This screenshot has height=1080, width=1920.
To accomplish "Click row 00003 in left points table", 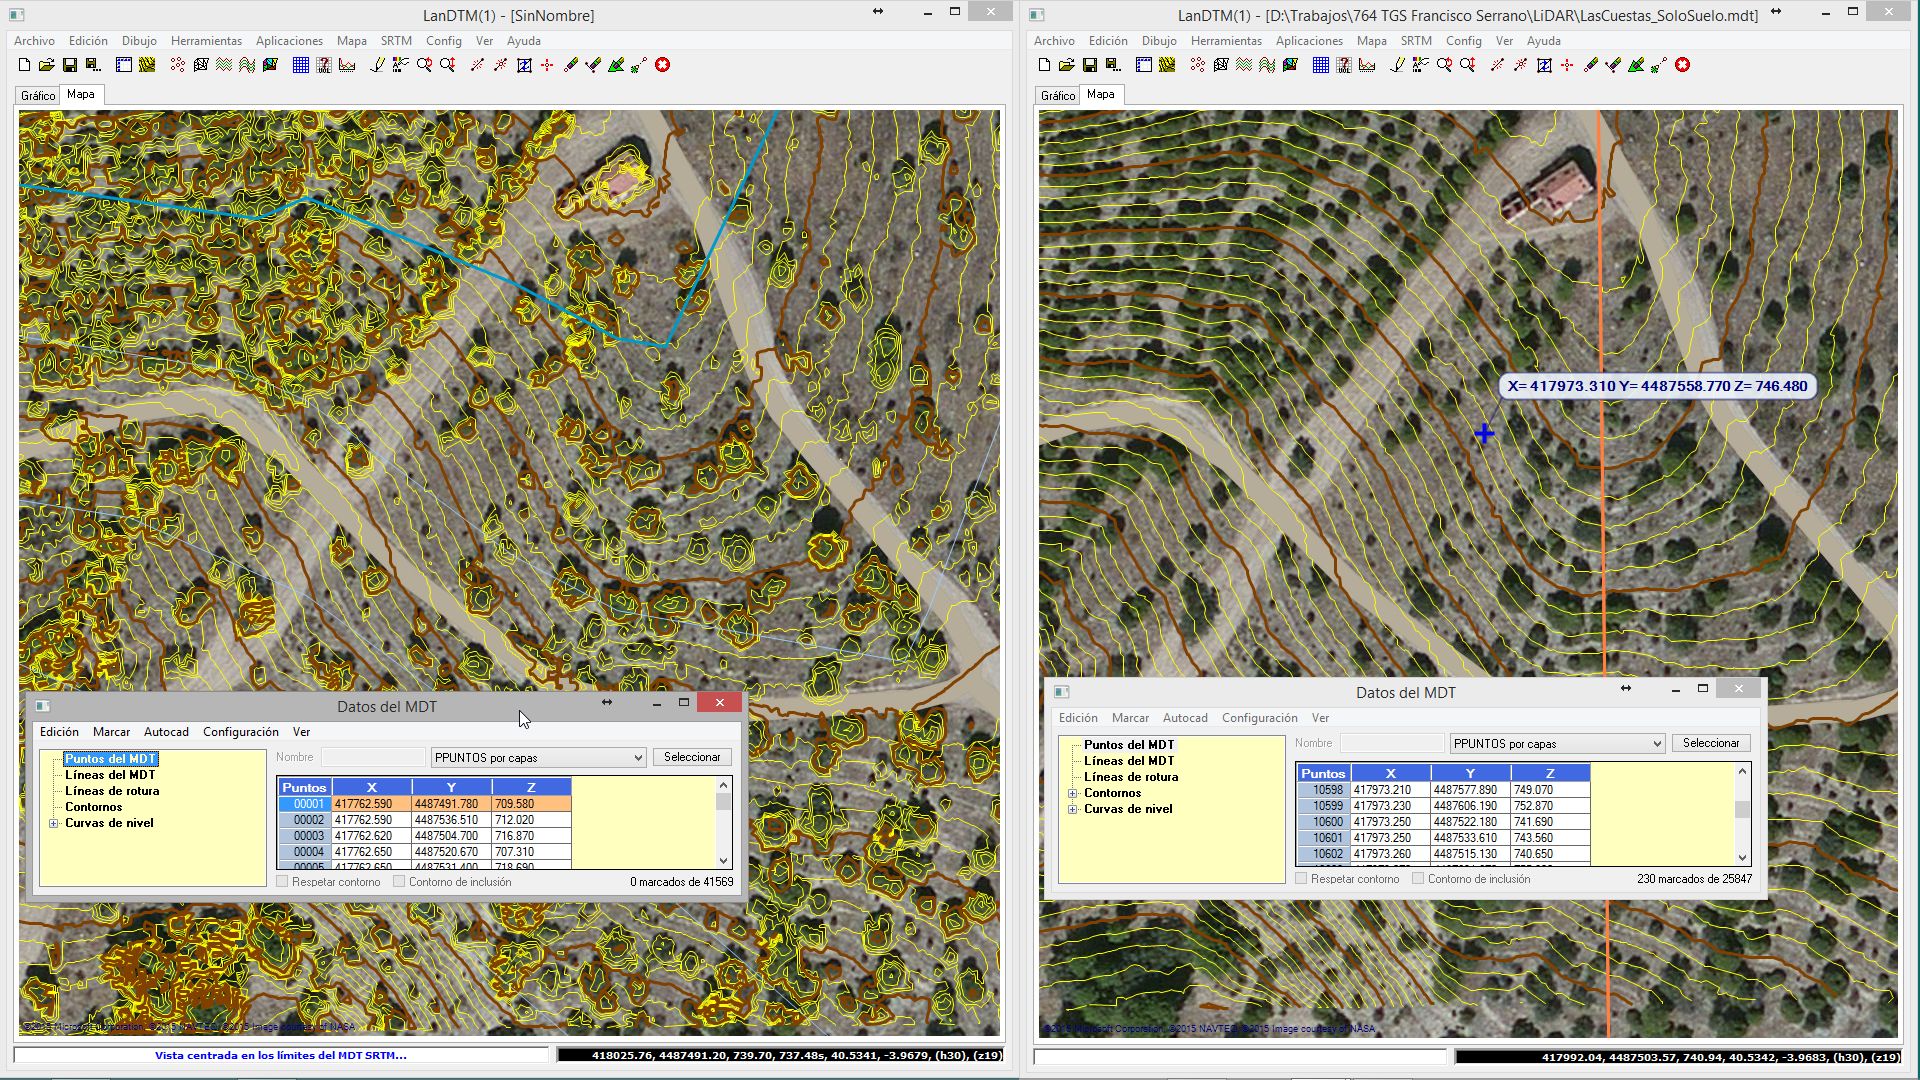I will [x=425, y=836].
